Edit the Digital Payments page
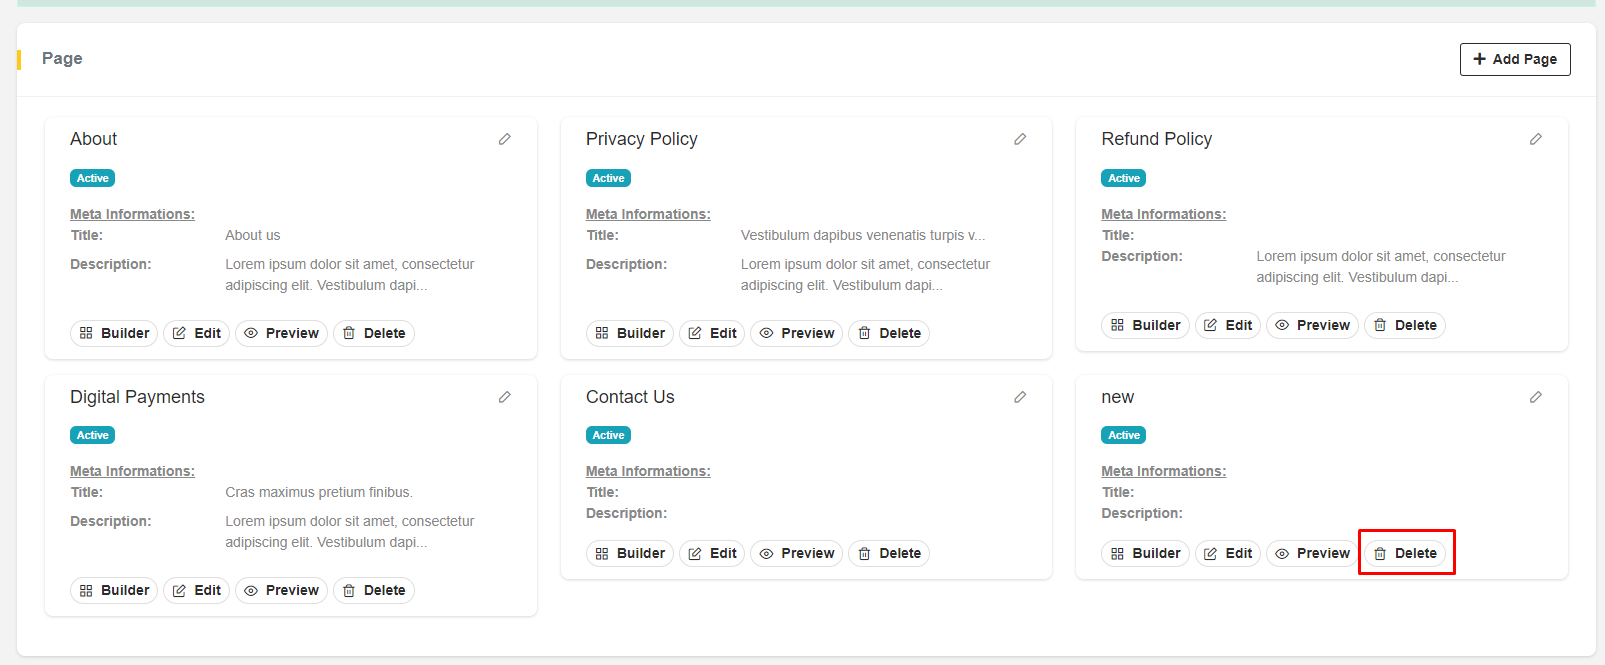This screenshot has height=665, width=1605. [x=197, y=590]
